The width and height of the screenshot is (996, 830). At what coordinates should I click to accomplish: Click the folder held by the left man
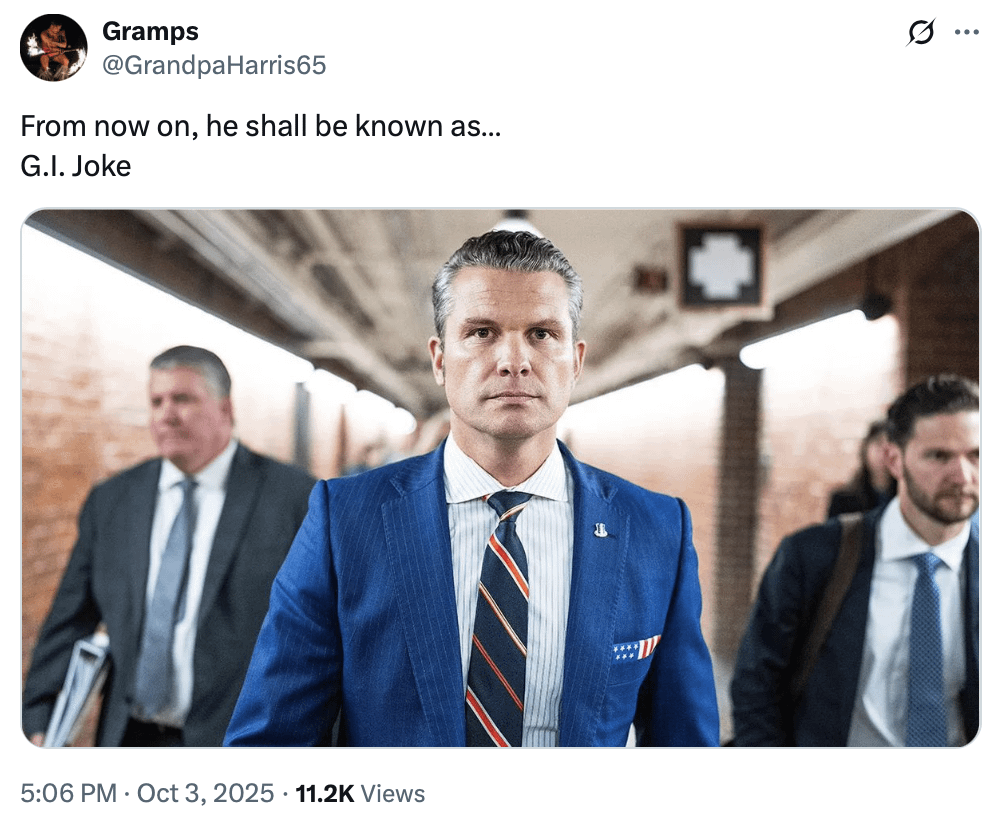78,690
